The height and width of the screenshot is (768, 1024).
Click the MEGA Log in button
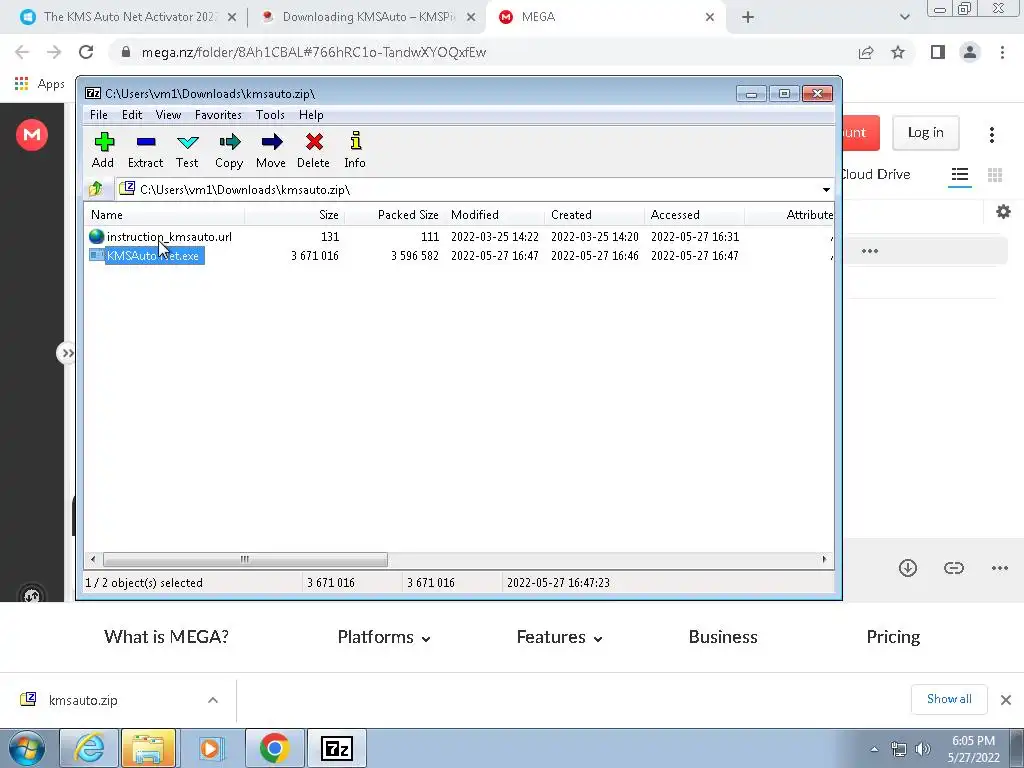(x=925, y=133)
